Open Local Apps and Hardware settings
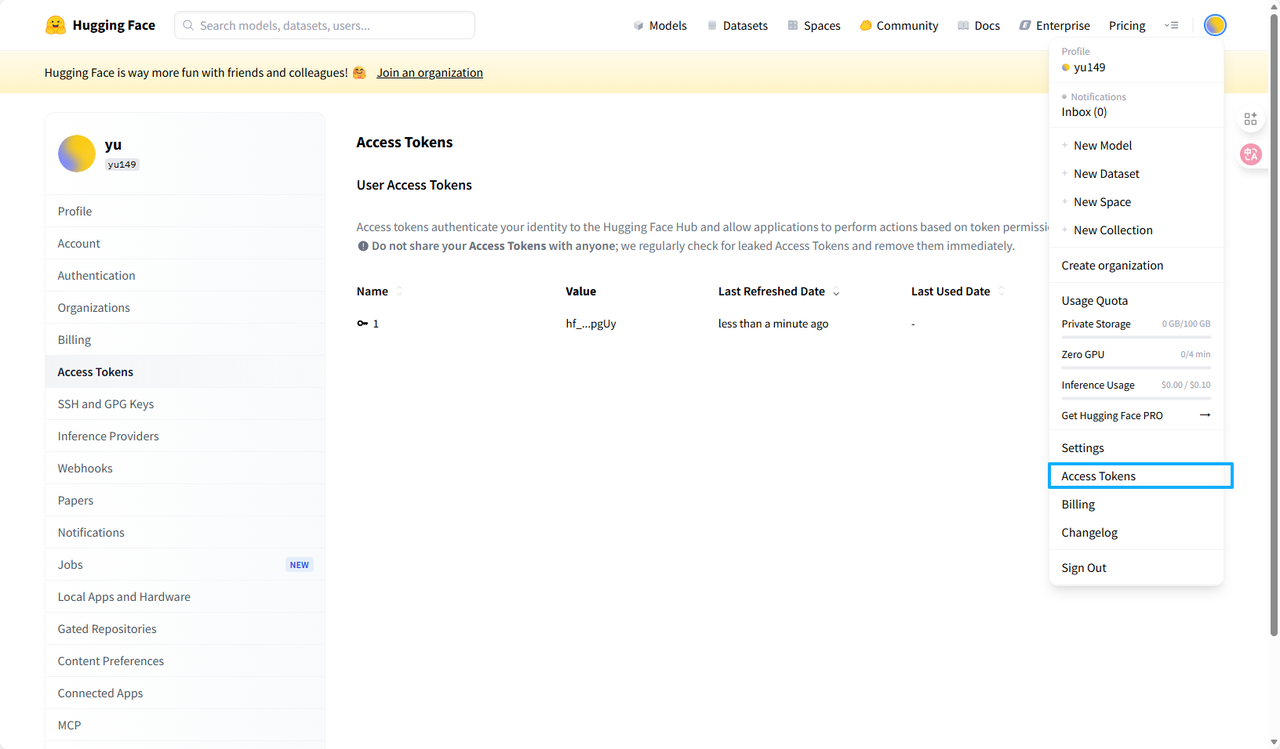The height and width of the screenshot is (749, 1280). 185,596
